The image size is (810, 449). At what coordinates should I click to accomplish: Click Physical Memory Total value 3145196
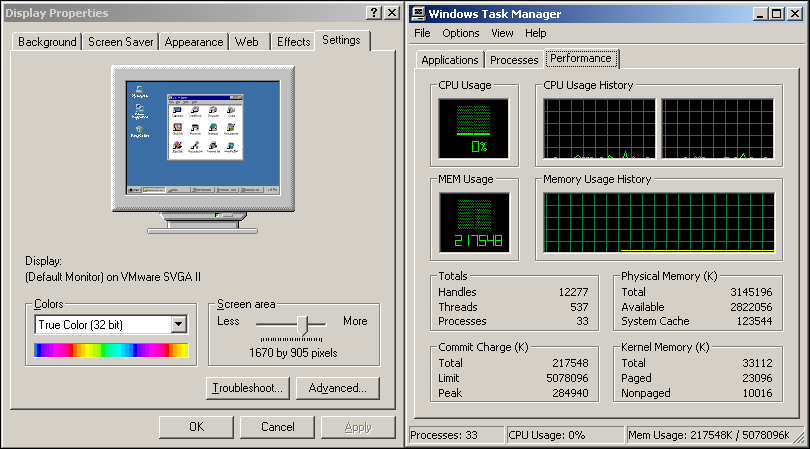[x=751, y=292]
